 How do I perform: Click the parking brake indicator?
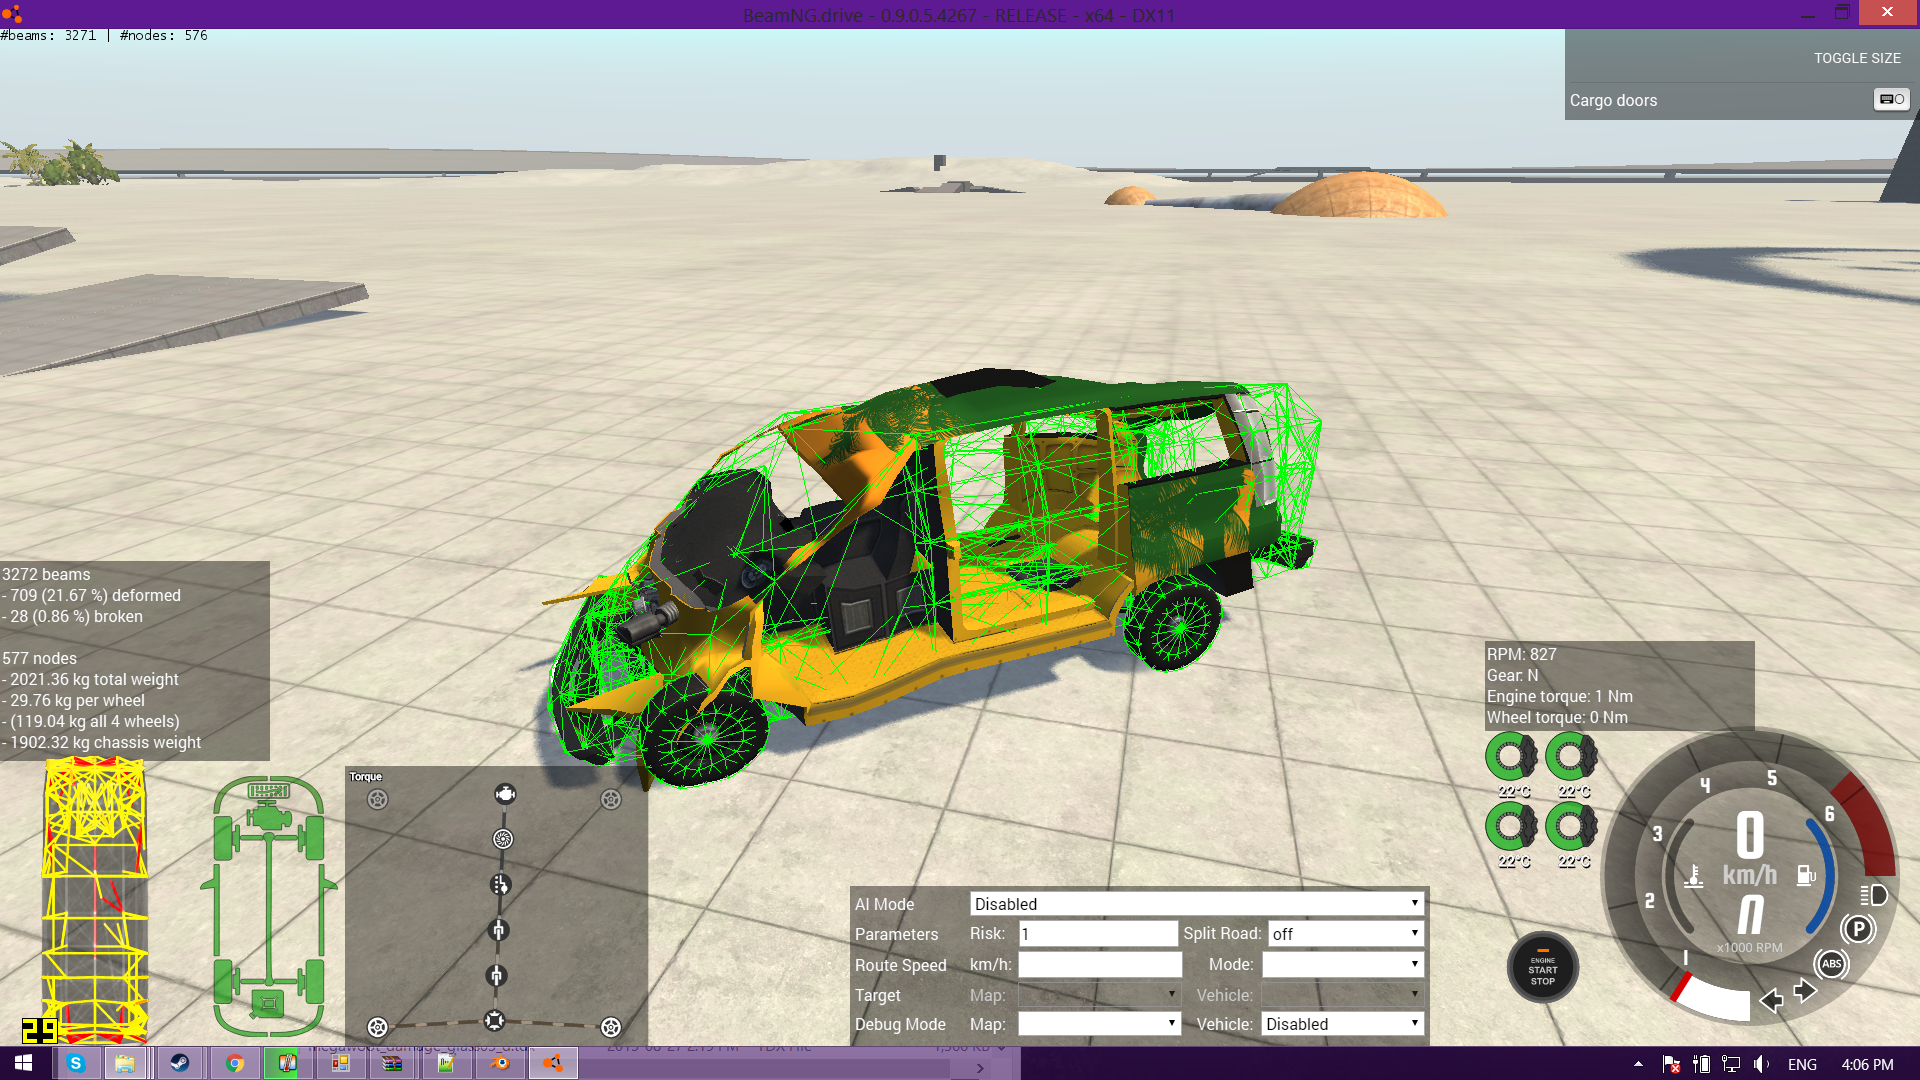[x=1858, y=929]
